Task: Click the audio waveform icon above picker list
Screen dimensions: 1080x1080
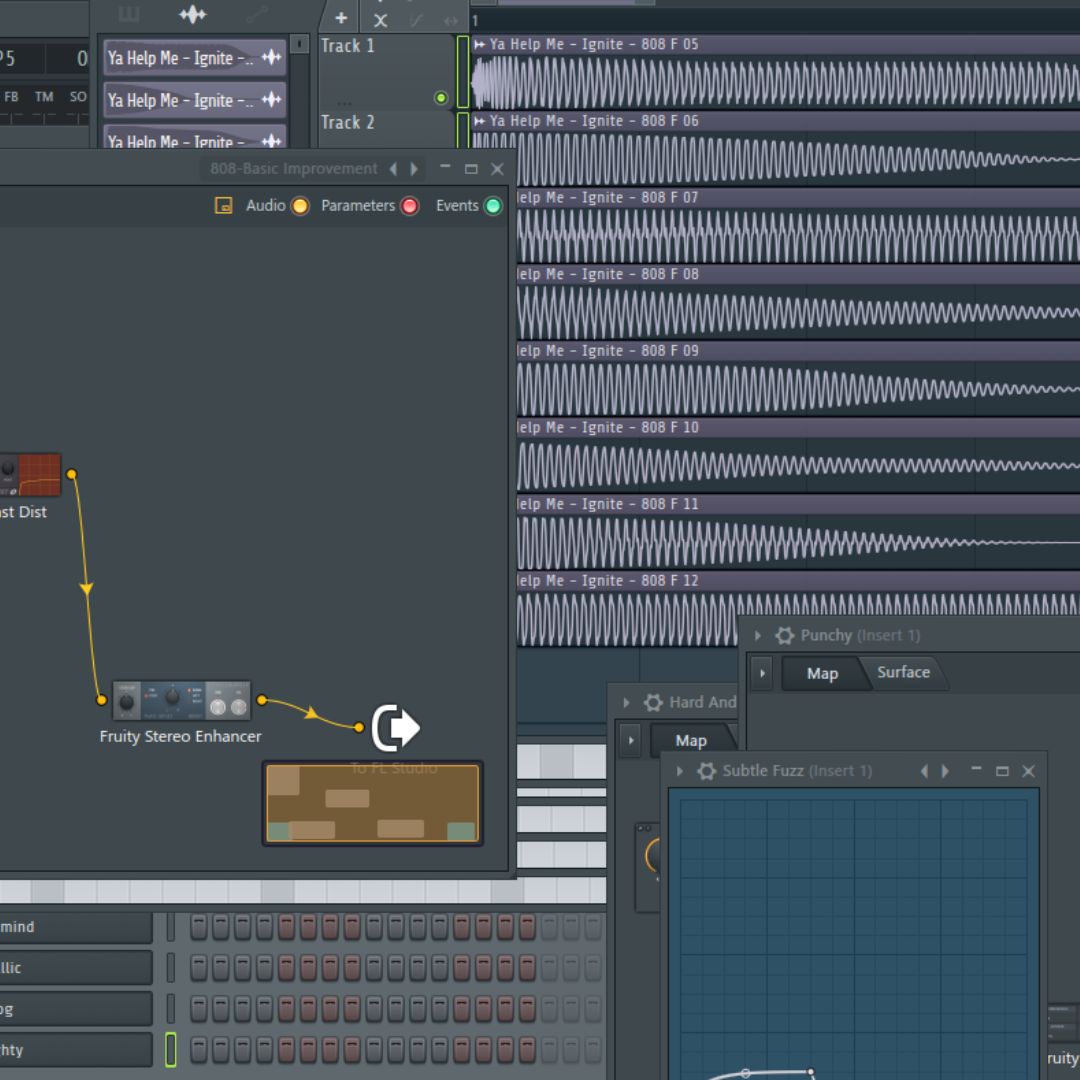Action: [x=192, y=14]
